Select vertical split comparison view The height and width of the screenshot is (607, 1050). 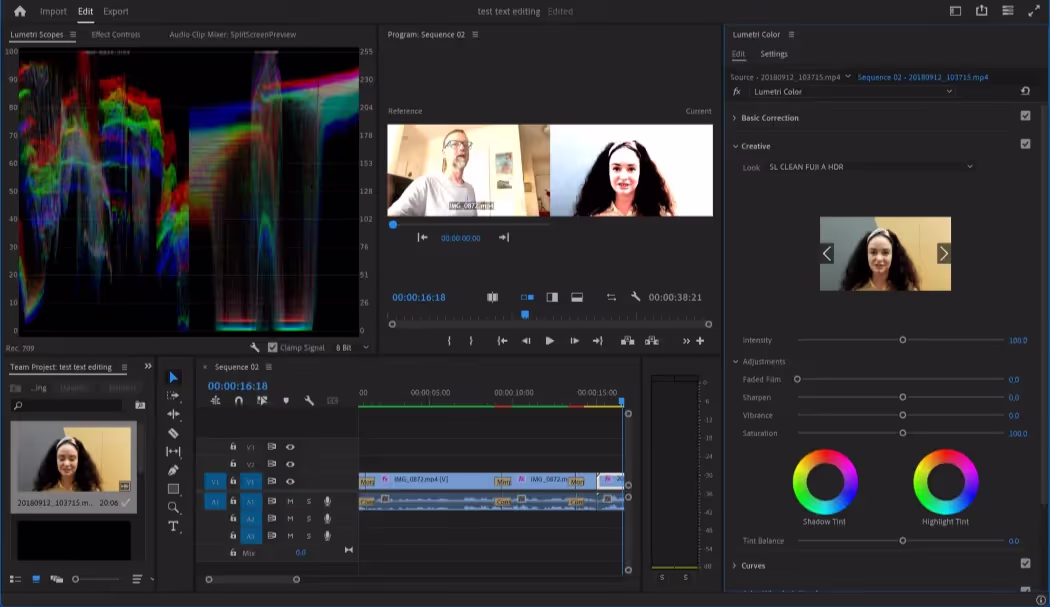[x=552, y=297]
